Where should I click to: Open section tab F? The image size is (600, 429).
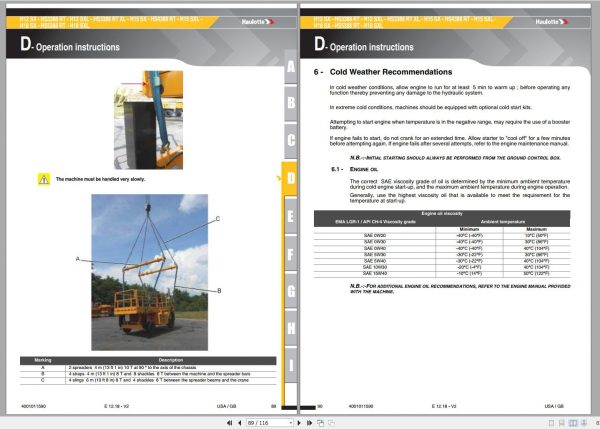(x=291, y=254)
